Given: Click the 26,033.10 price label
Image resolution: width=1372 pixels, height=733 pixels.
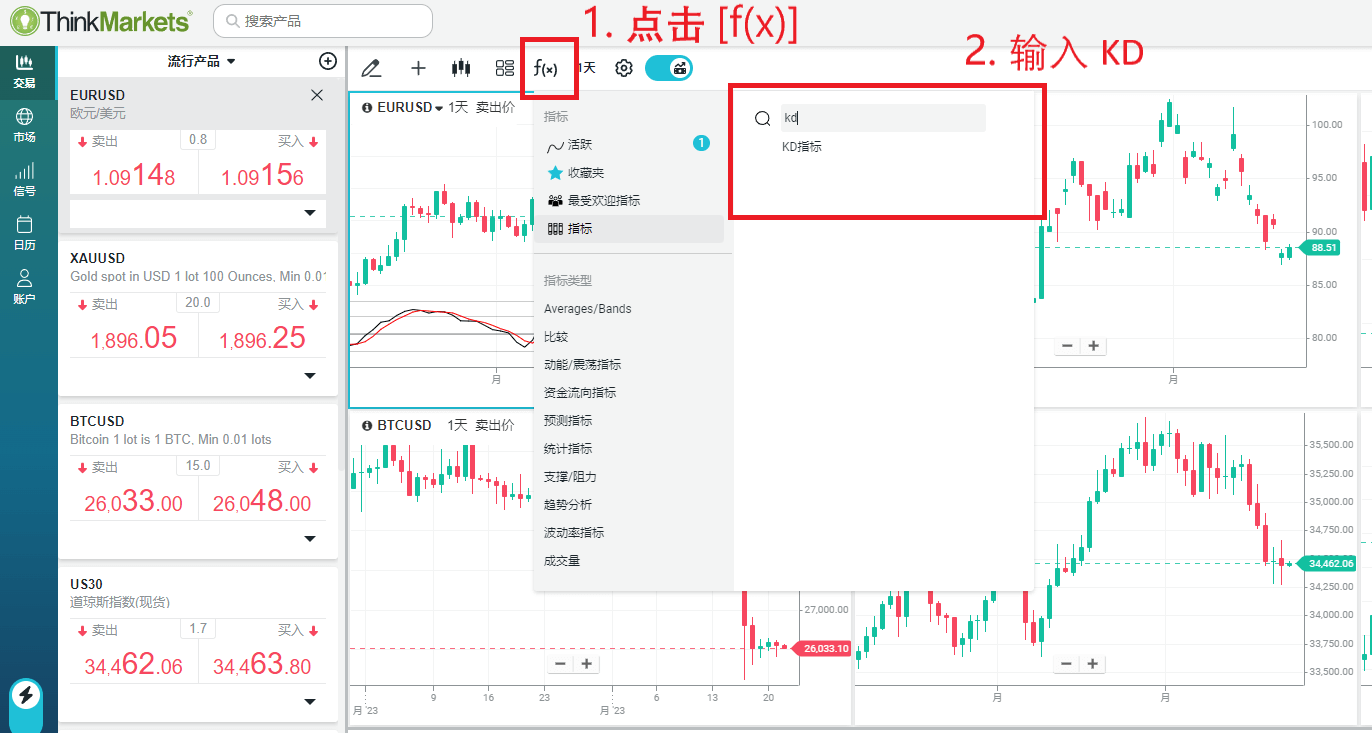Looking at the screenshot, I should (x=823, y=648).
